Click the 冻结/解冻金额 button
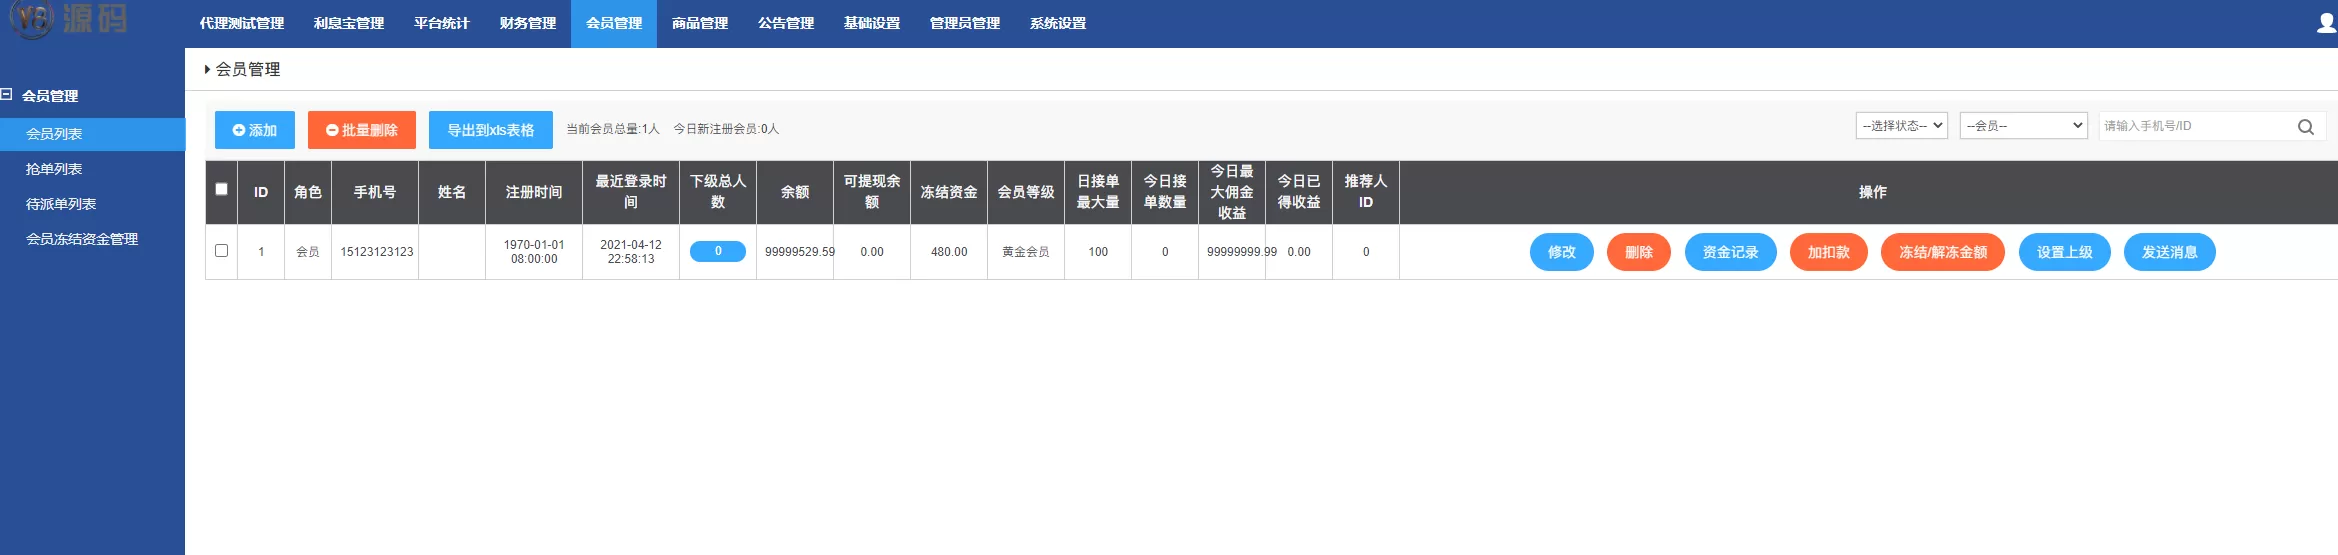Image resolution: width=2338 pixels, height=555 pixels. tap(1942, 252)
